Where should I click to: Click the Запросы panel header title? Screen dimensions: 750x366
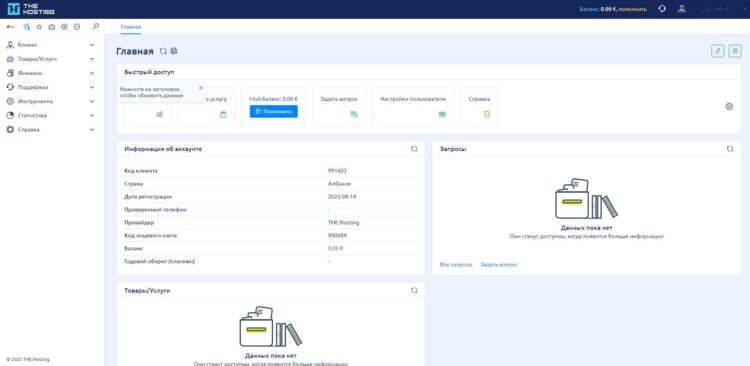[x=453, y=149]
